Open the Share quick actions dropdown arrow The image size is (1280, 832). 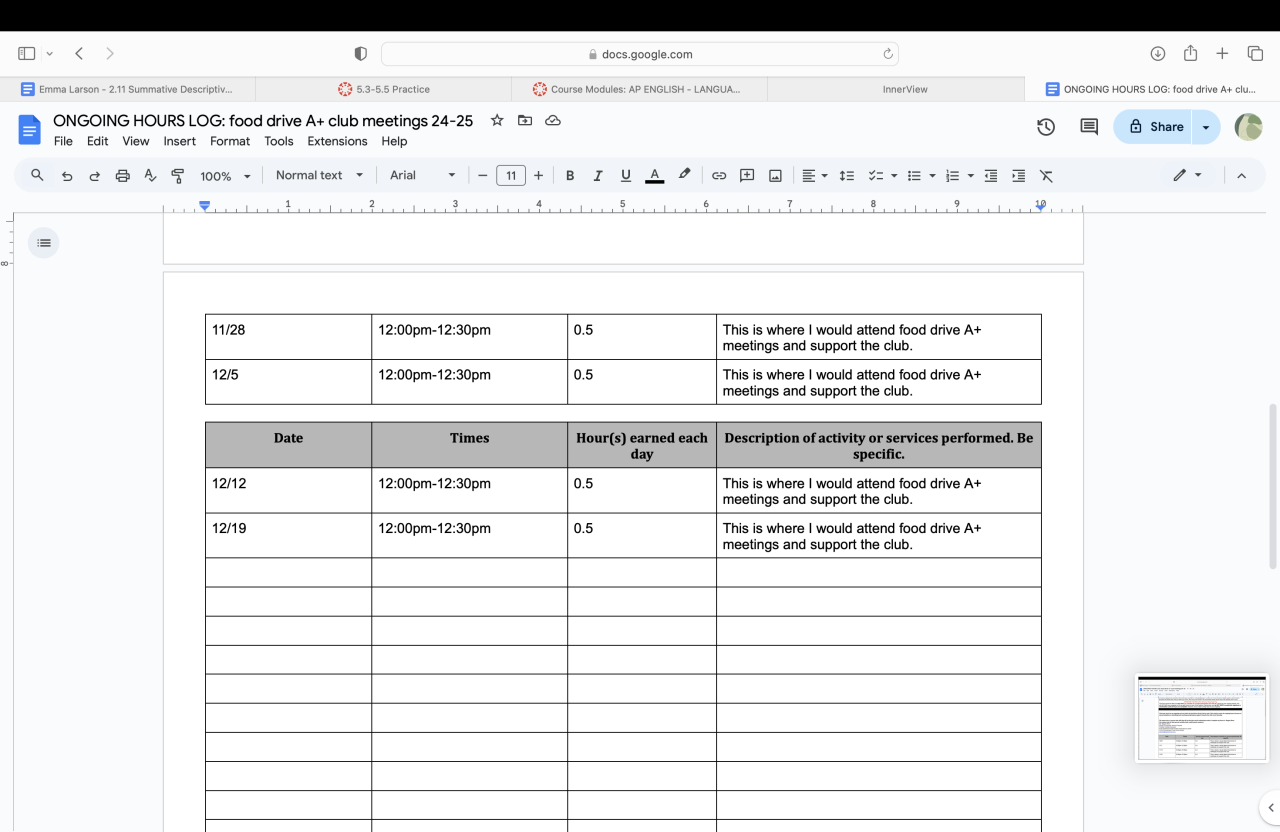coord(1206,127)
